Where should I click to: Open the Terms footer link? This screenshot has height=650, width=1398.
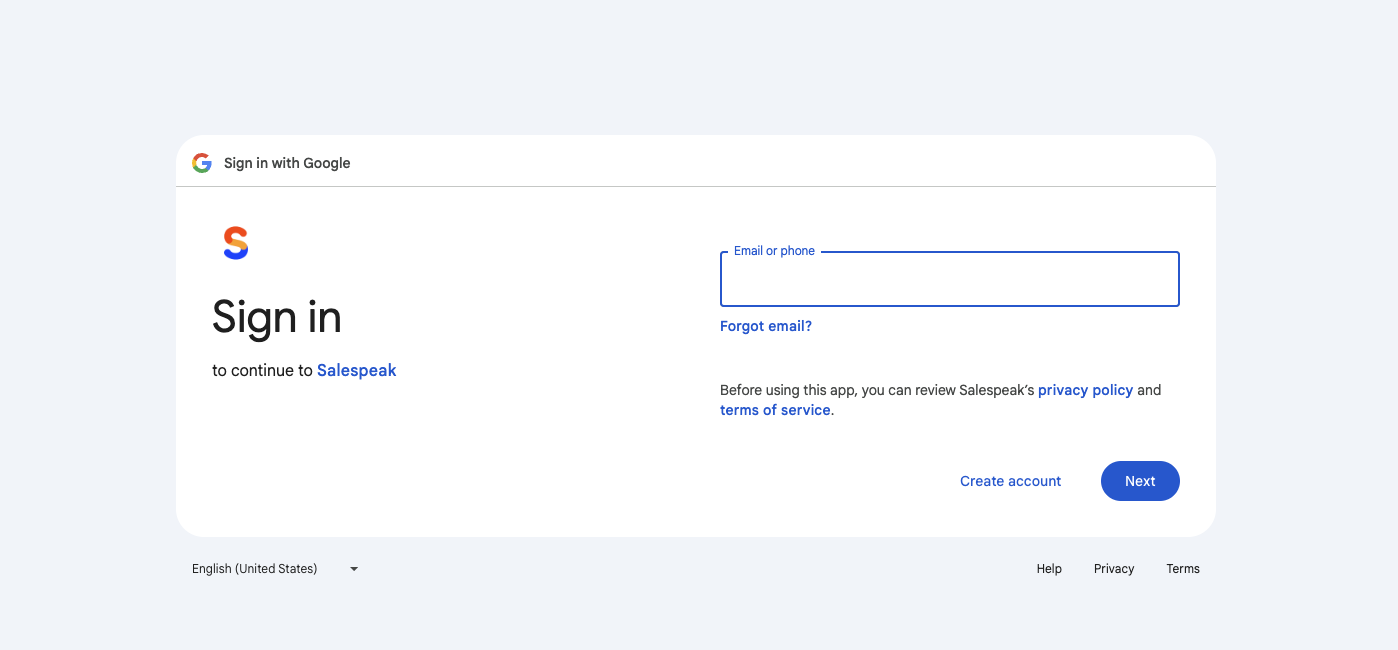point(1183,569)
